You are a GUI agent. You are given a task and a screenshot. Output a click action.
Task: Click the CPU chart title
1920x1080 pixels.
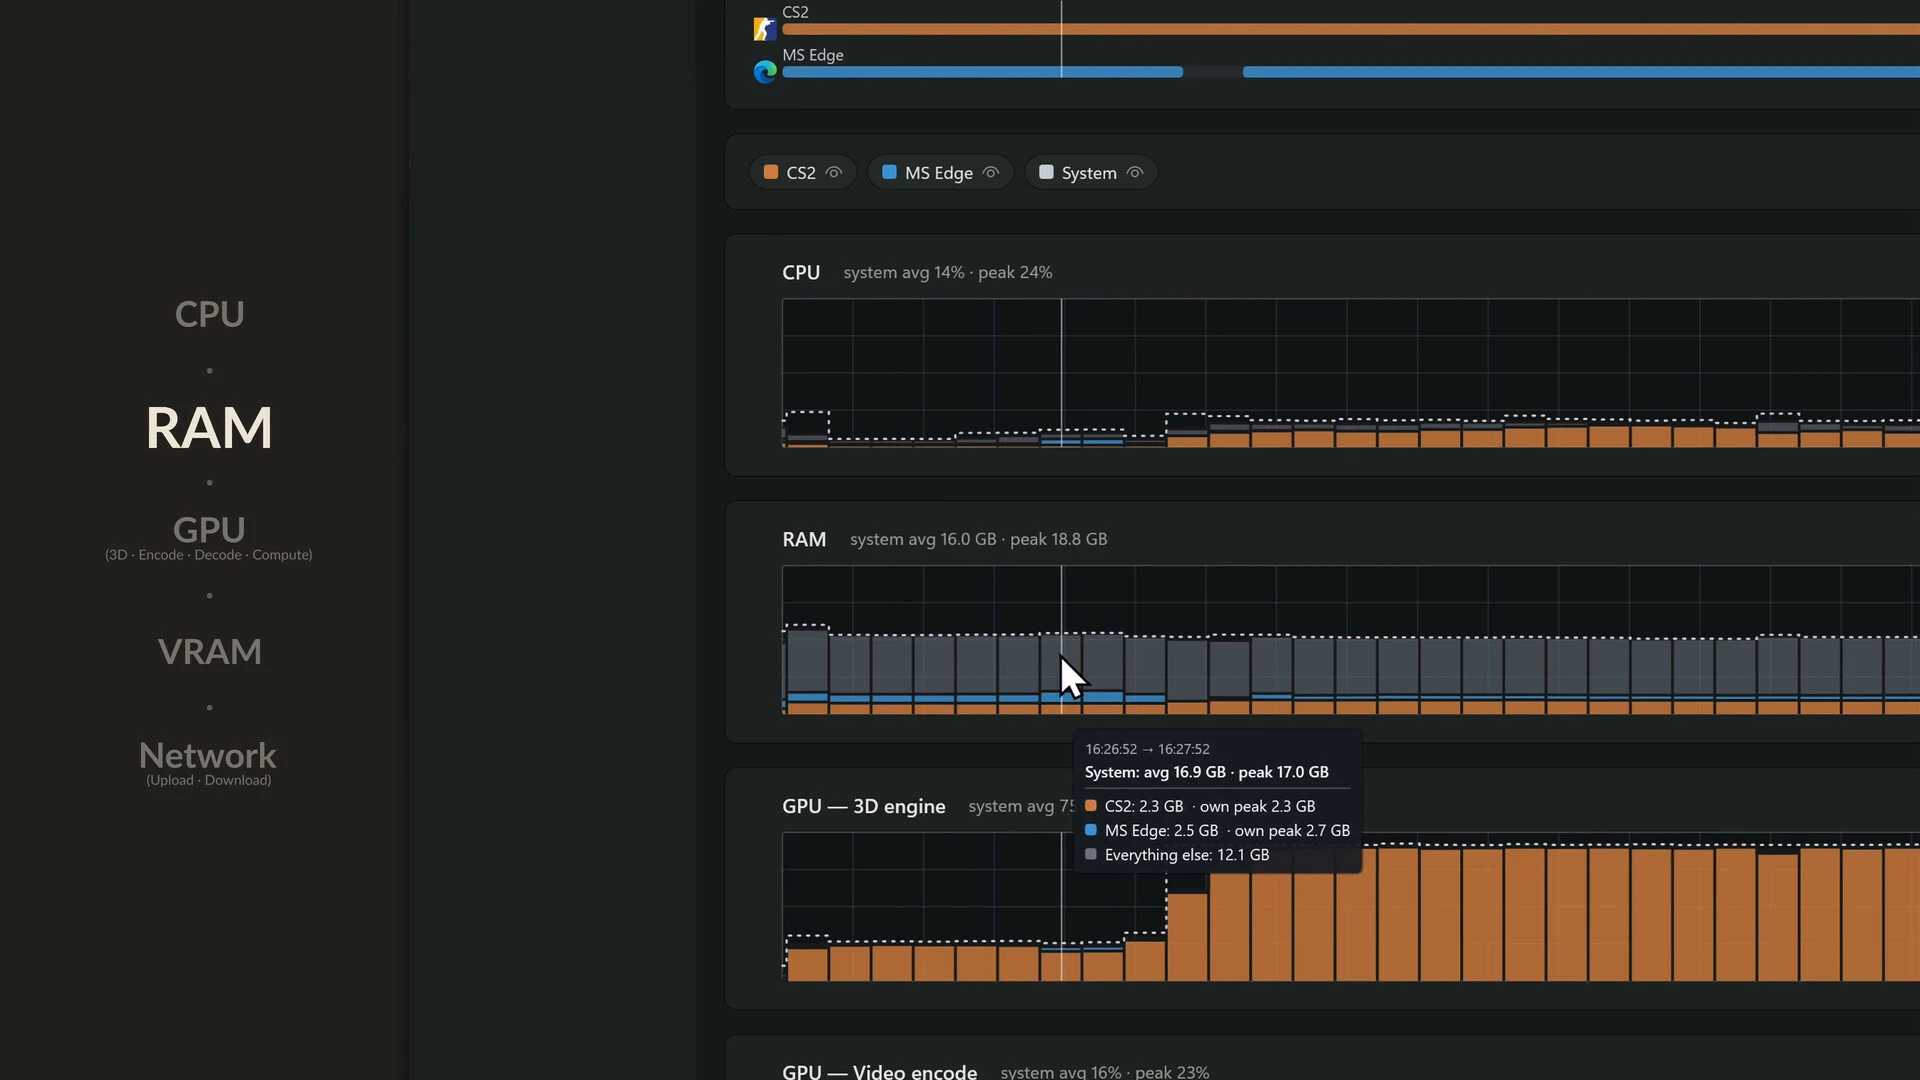pyautogui.click(x=801, y=273)
